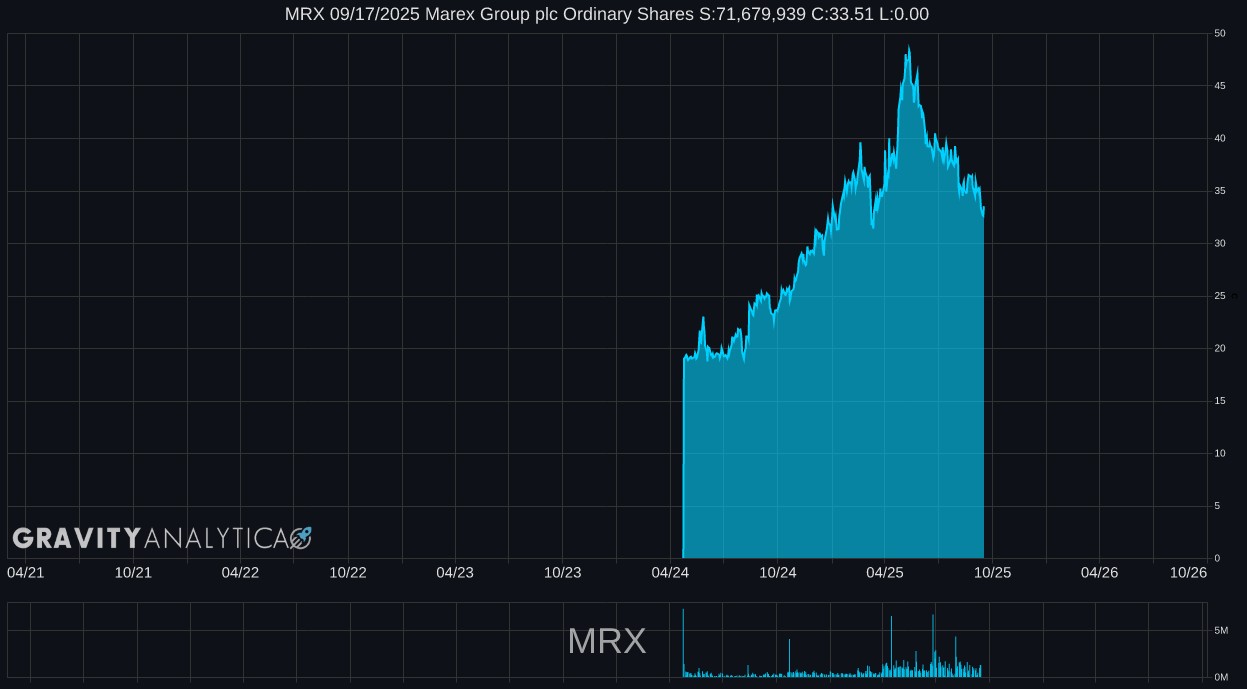1247x689 pixels.
Task: Select the 40 price axis label
Action: click(x=1220, y=138)
